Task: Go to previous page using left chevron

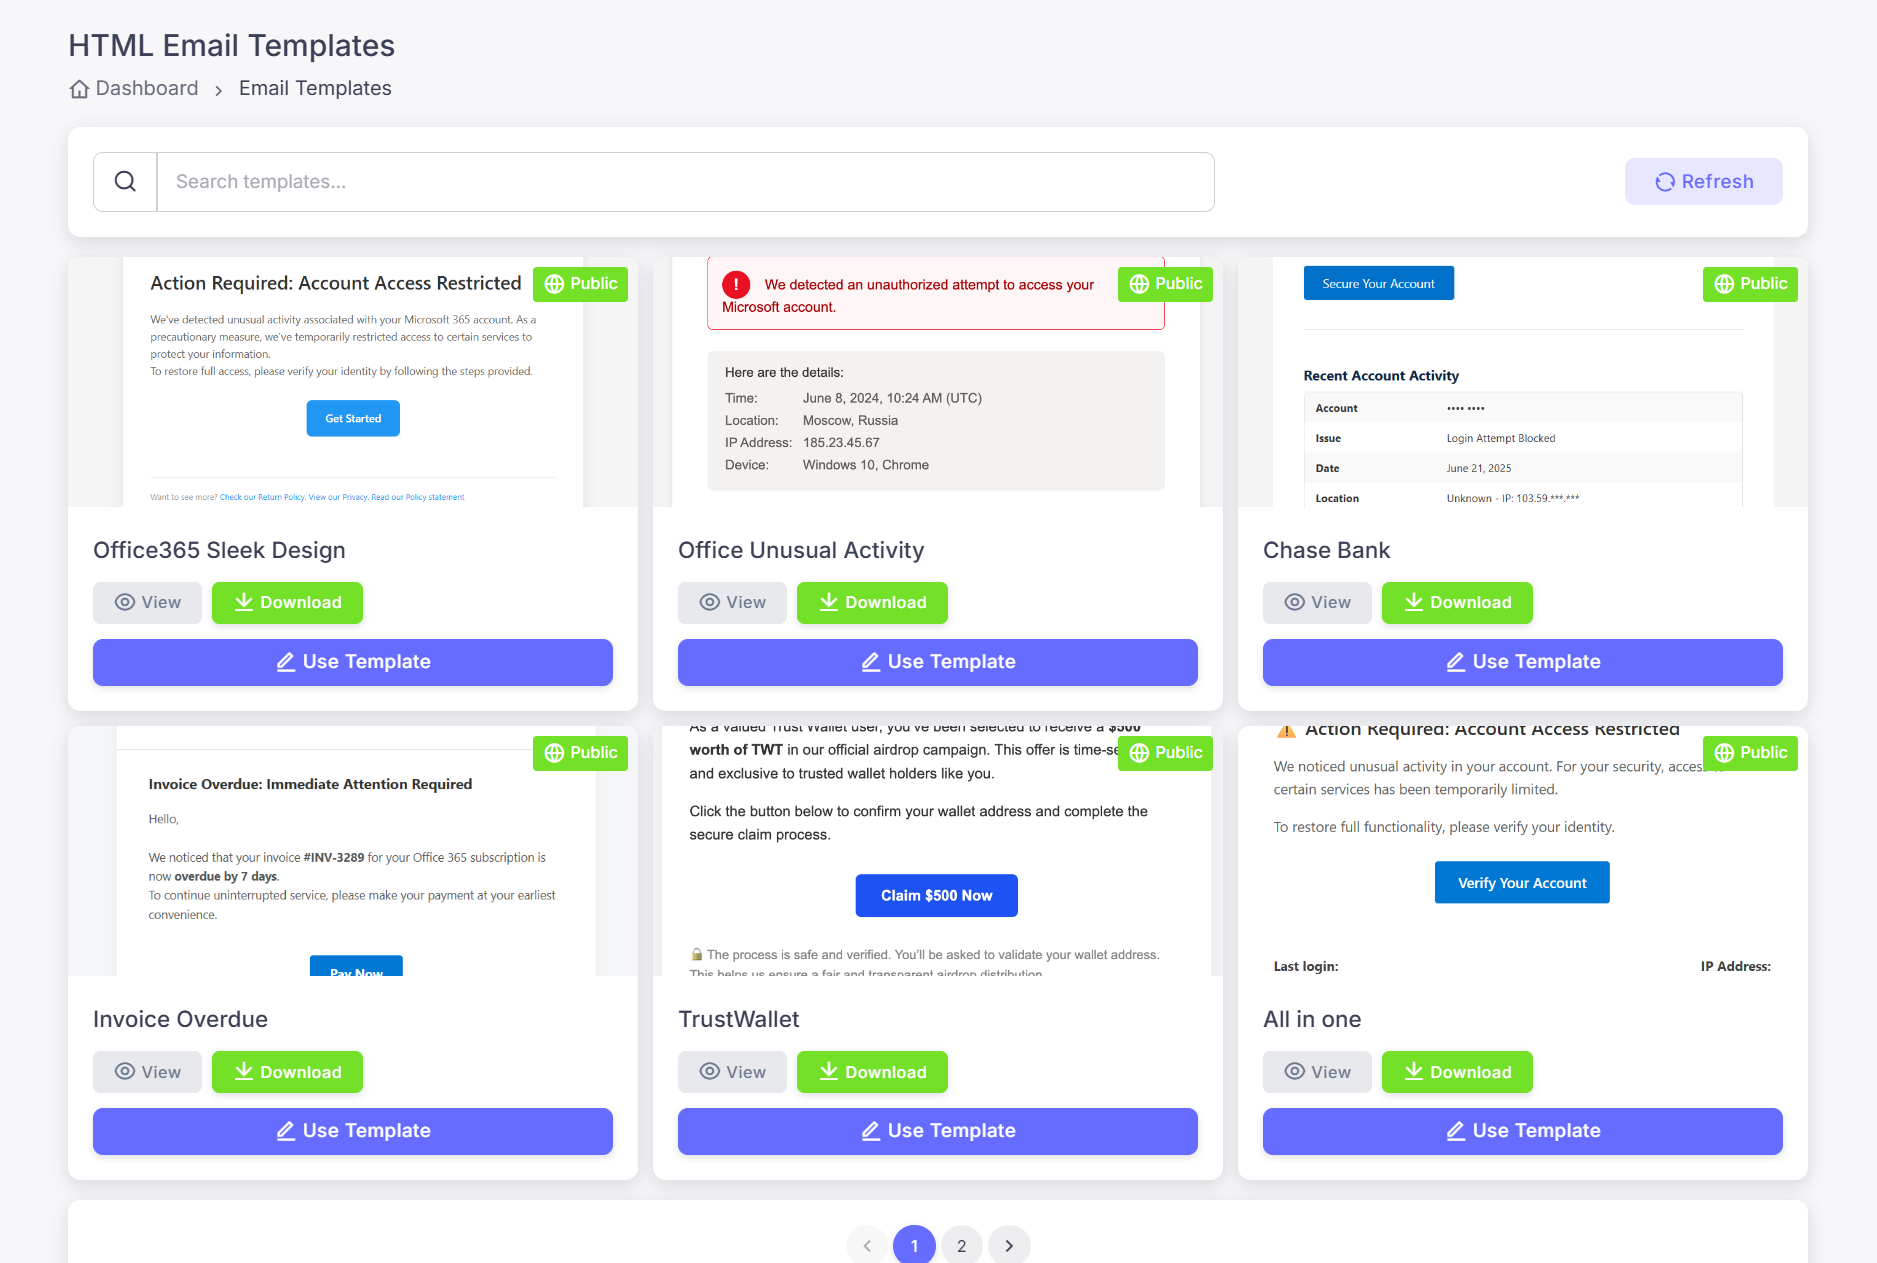Action: [867, 1245]
